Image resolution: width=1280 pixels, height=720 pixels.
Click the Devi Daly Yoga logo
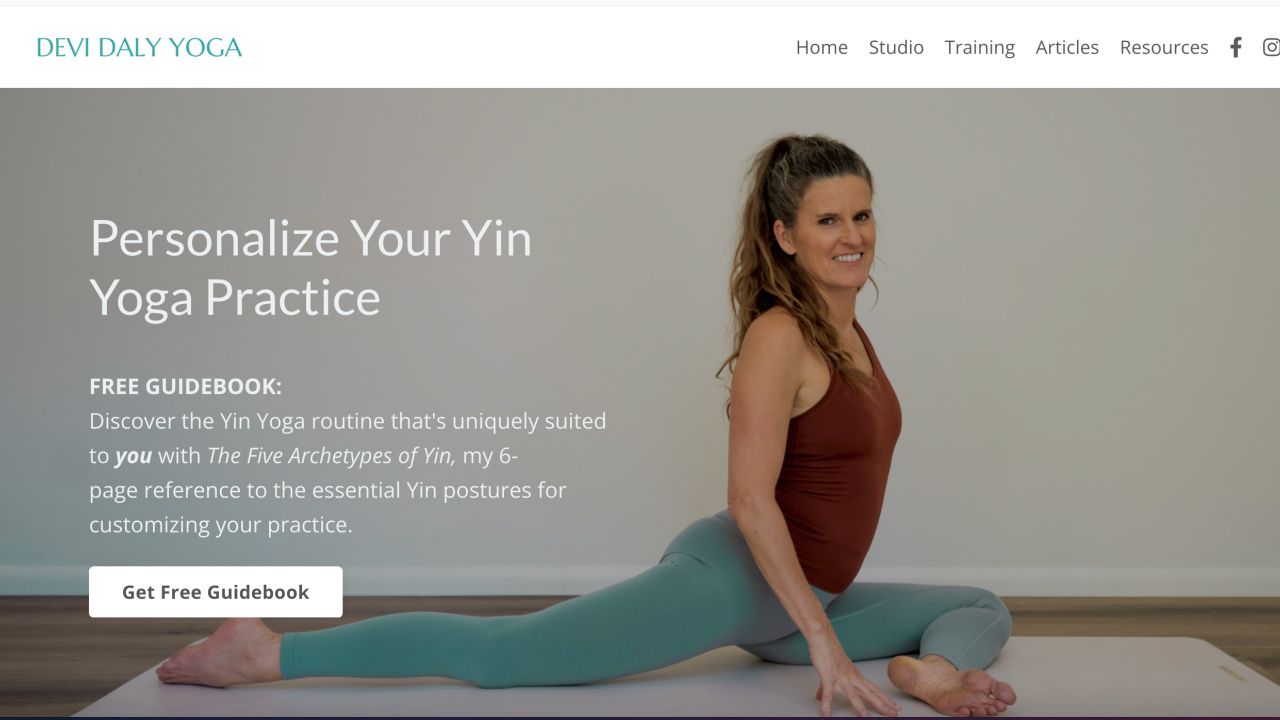tap(139, 47)
